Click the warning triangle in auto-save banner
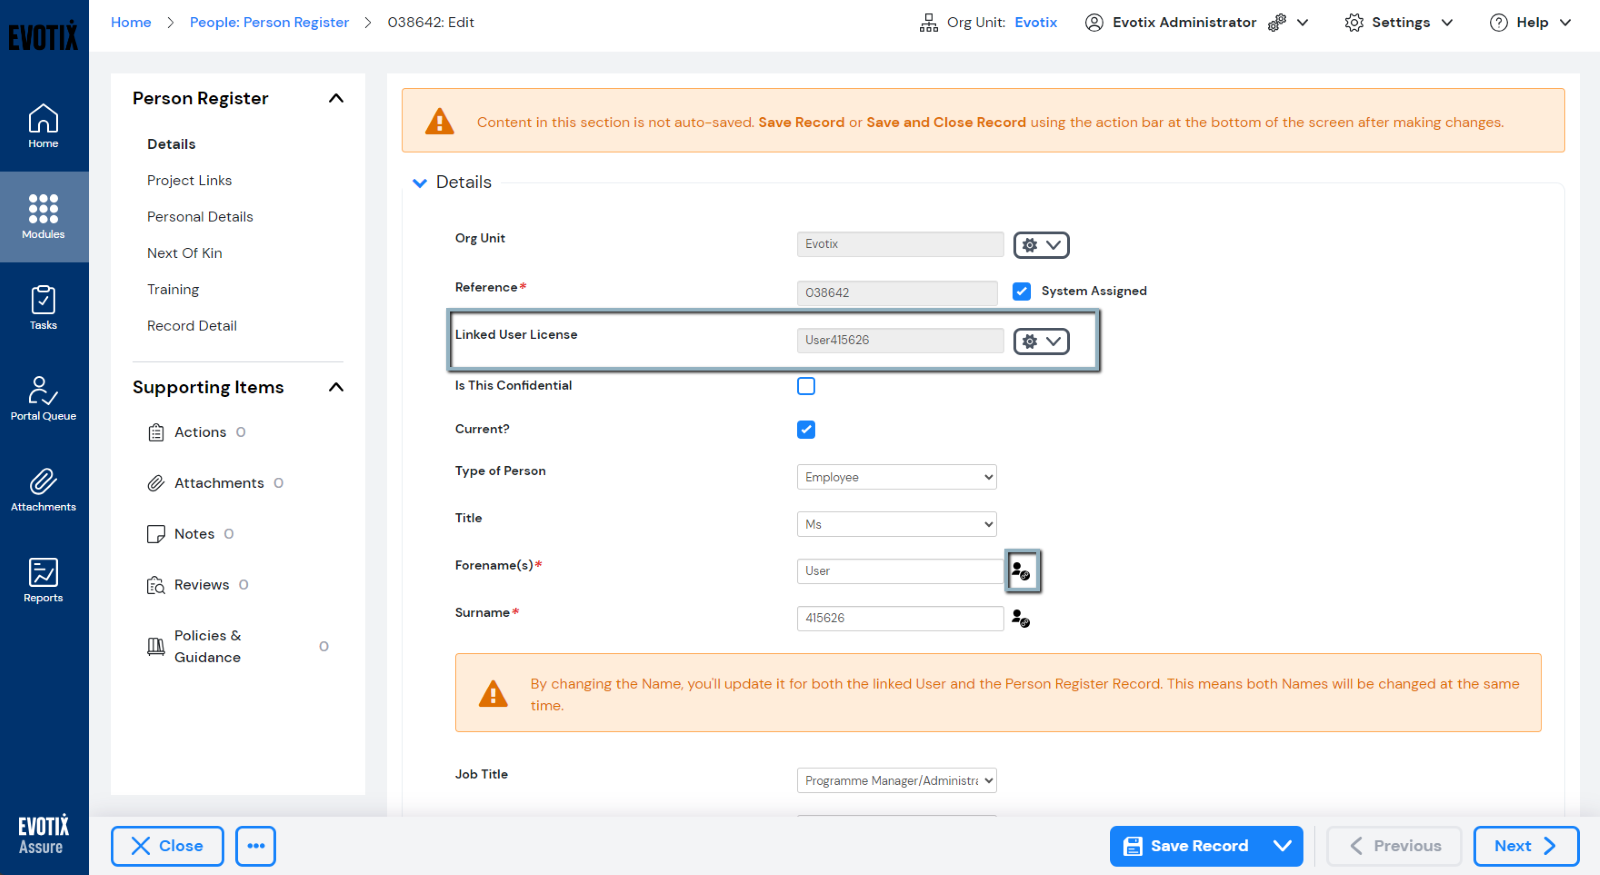1600x875 pixels. 440,122
